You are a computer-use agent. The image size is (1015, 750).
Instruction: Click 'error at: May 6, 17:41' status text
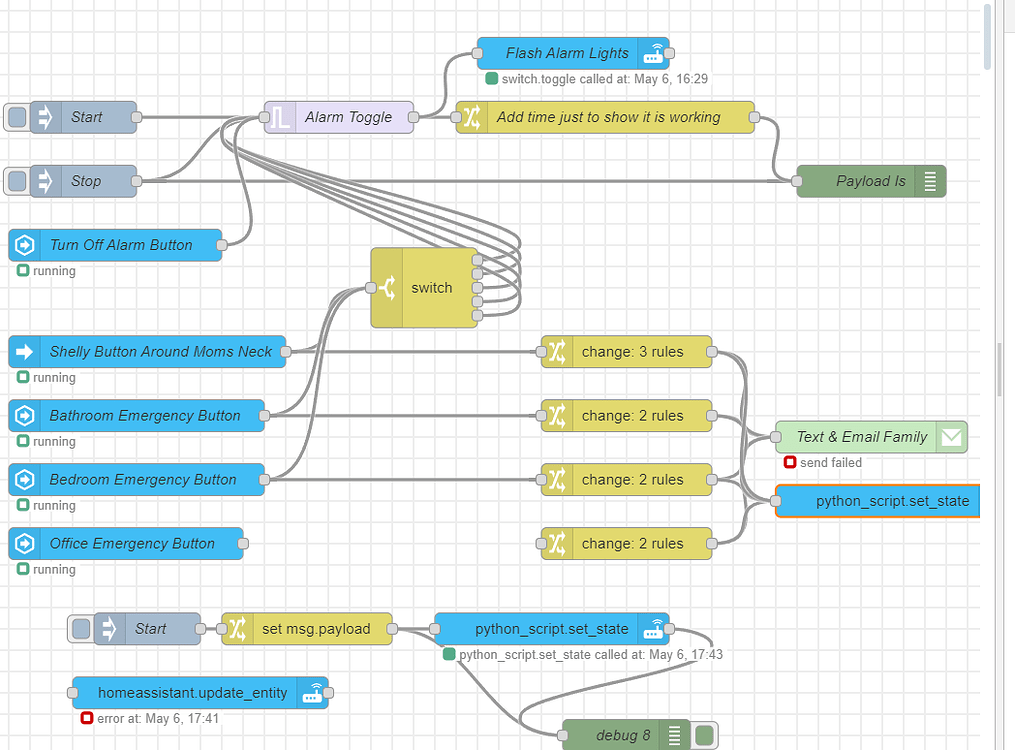(158, 718)
